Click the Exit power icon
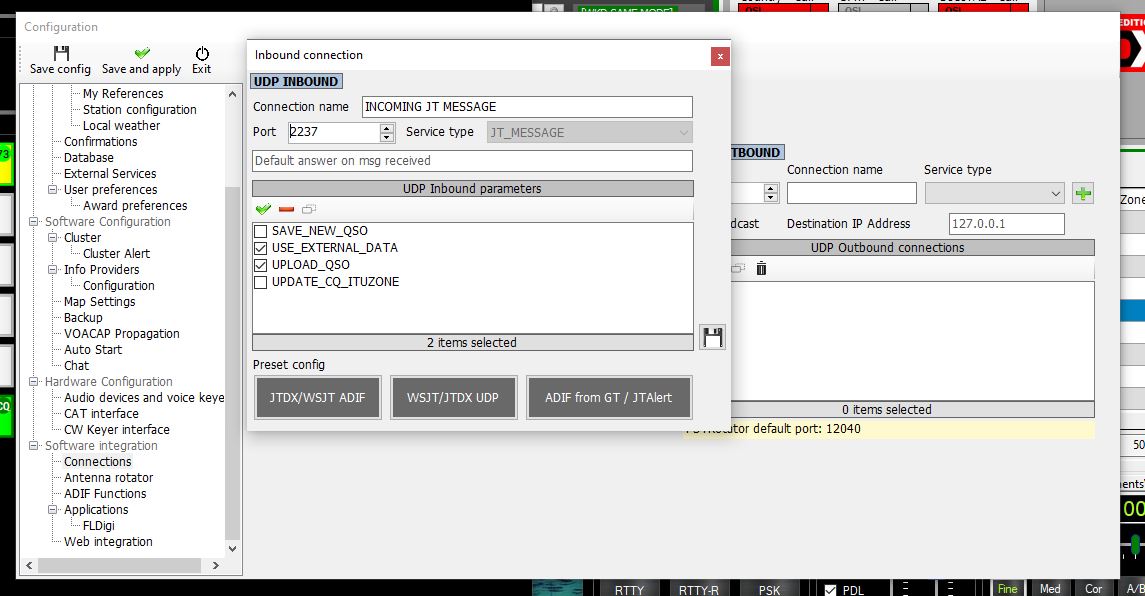1145x596 pixels. tap(202, 53)
